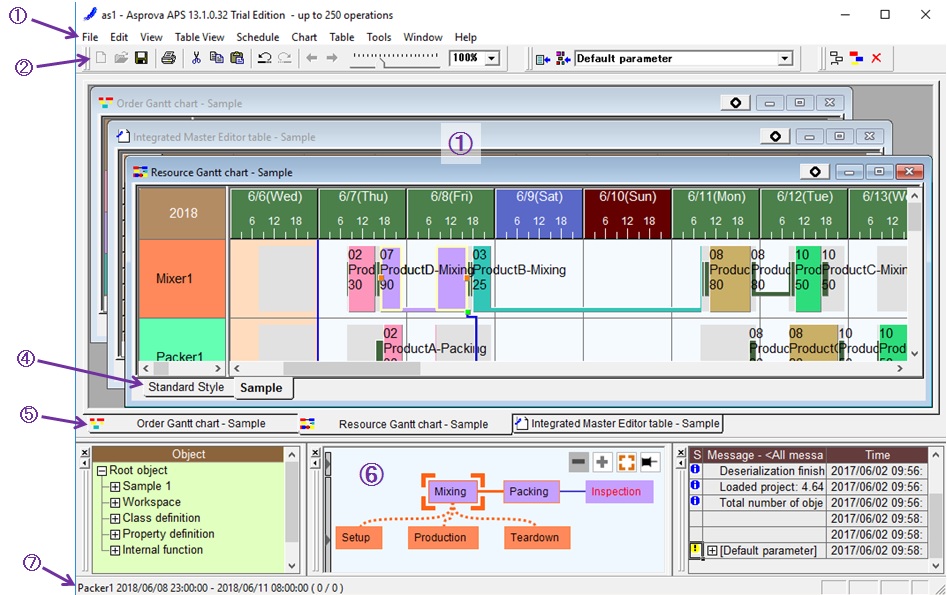Open the Default parameter dropdown

pos(785,59)
